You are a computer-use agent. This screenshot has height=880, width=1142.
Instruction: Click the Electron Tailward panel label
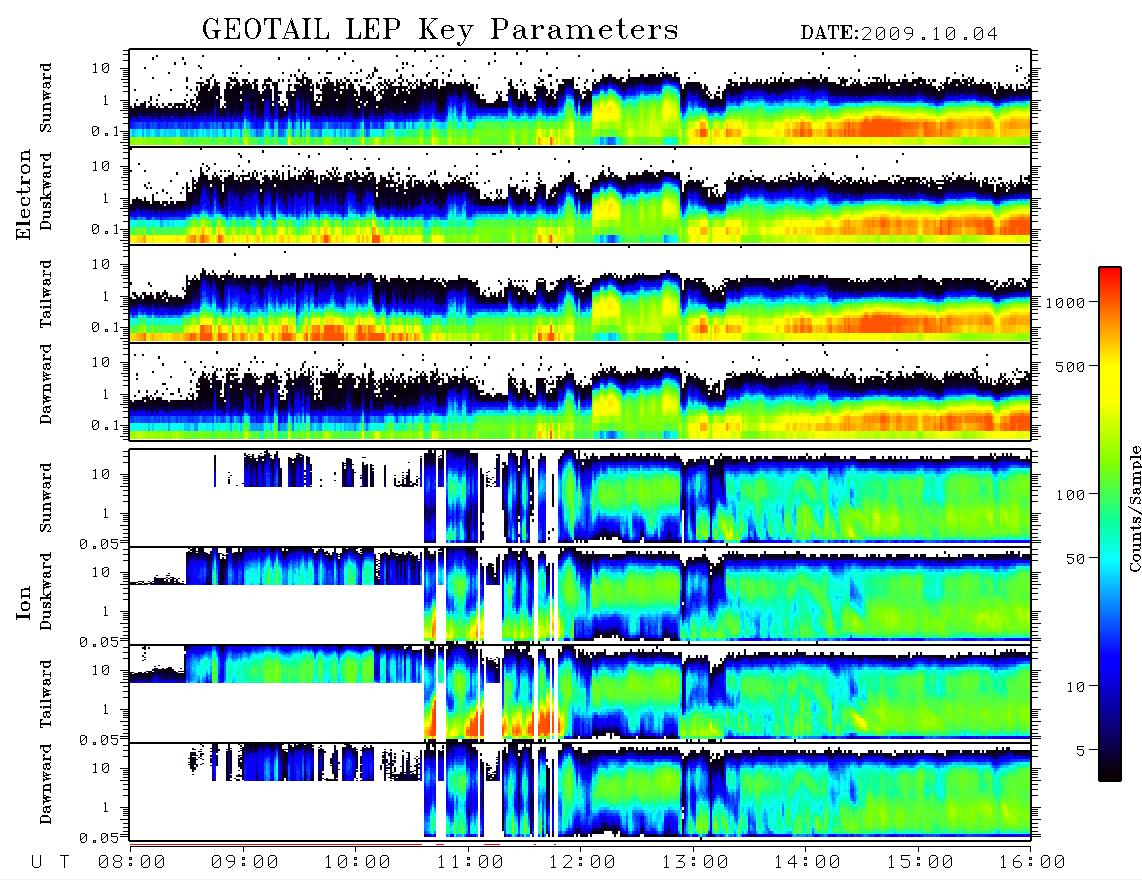46,294
